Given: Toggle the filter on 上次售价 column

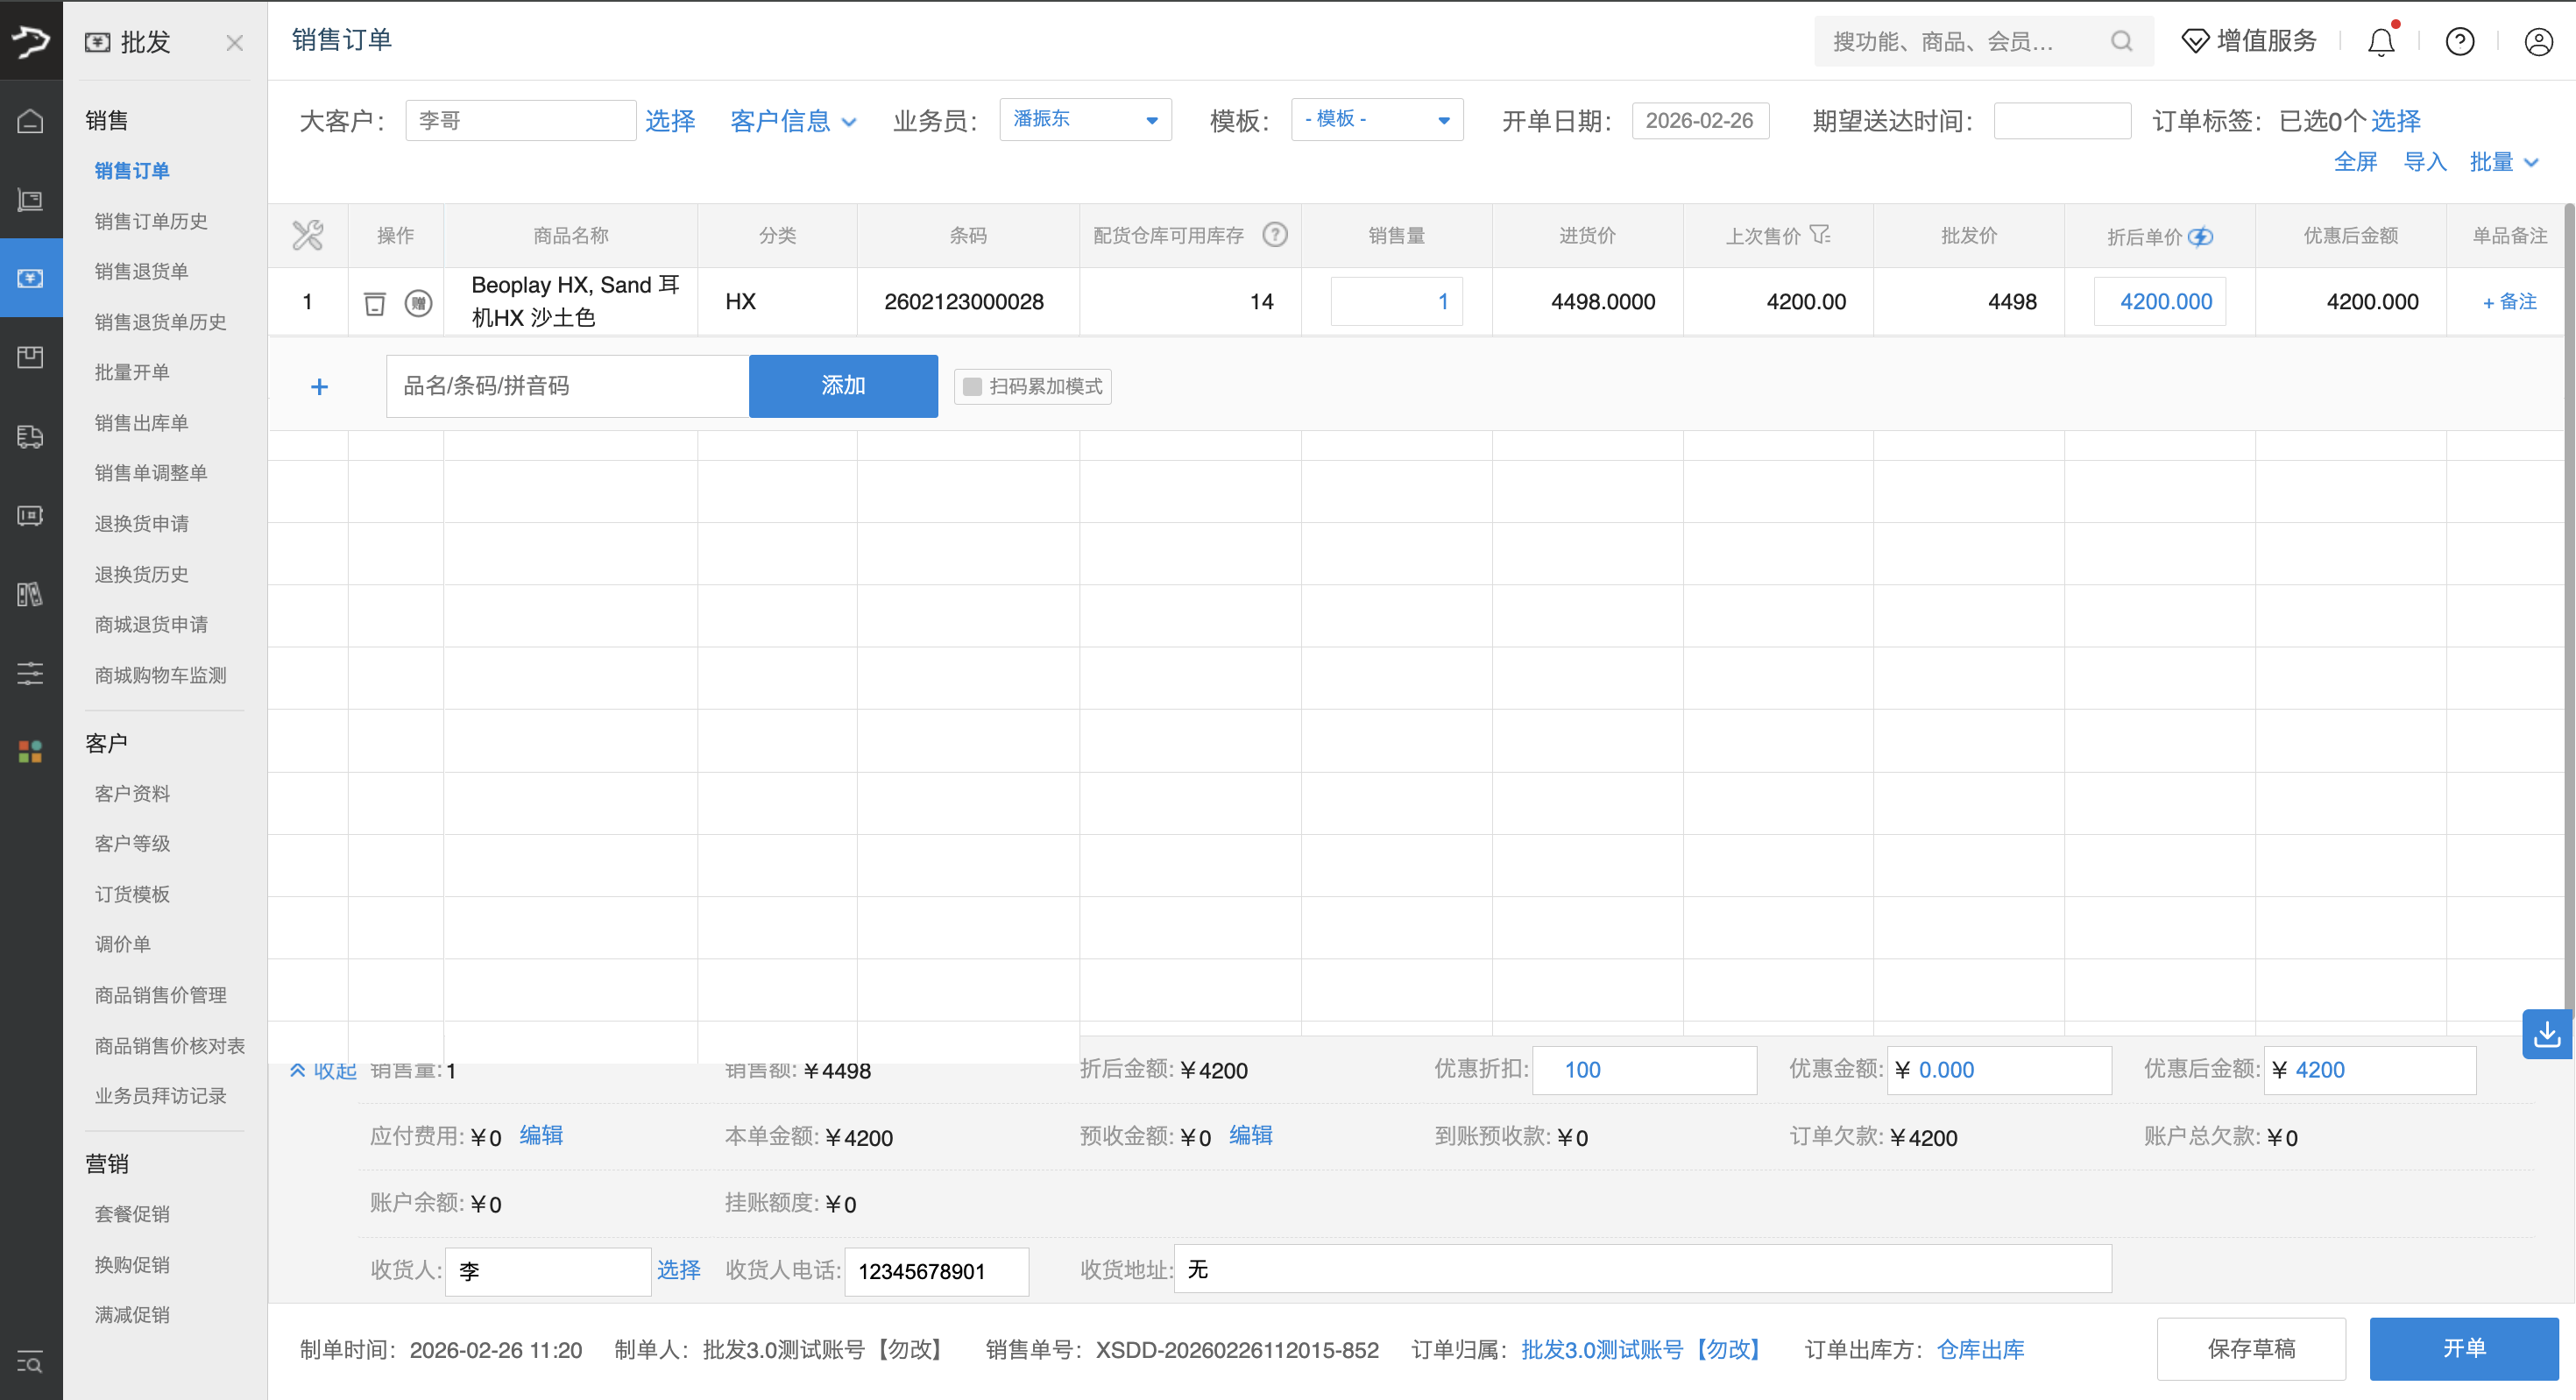Looking at the screenshot, I should (x=1822, y=235).
